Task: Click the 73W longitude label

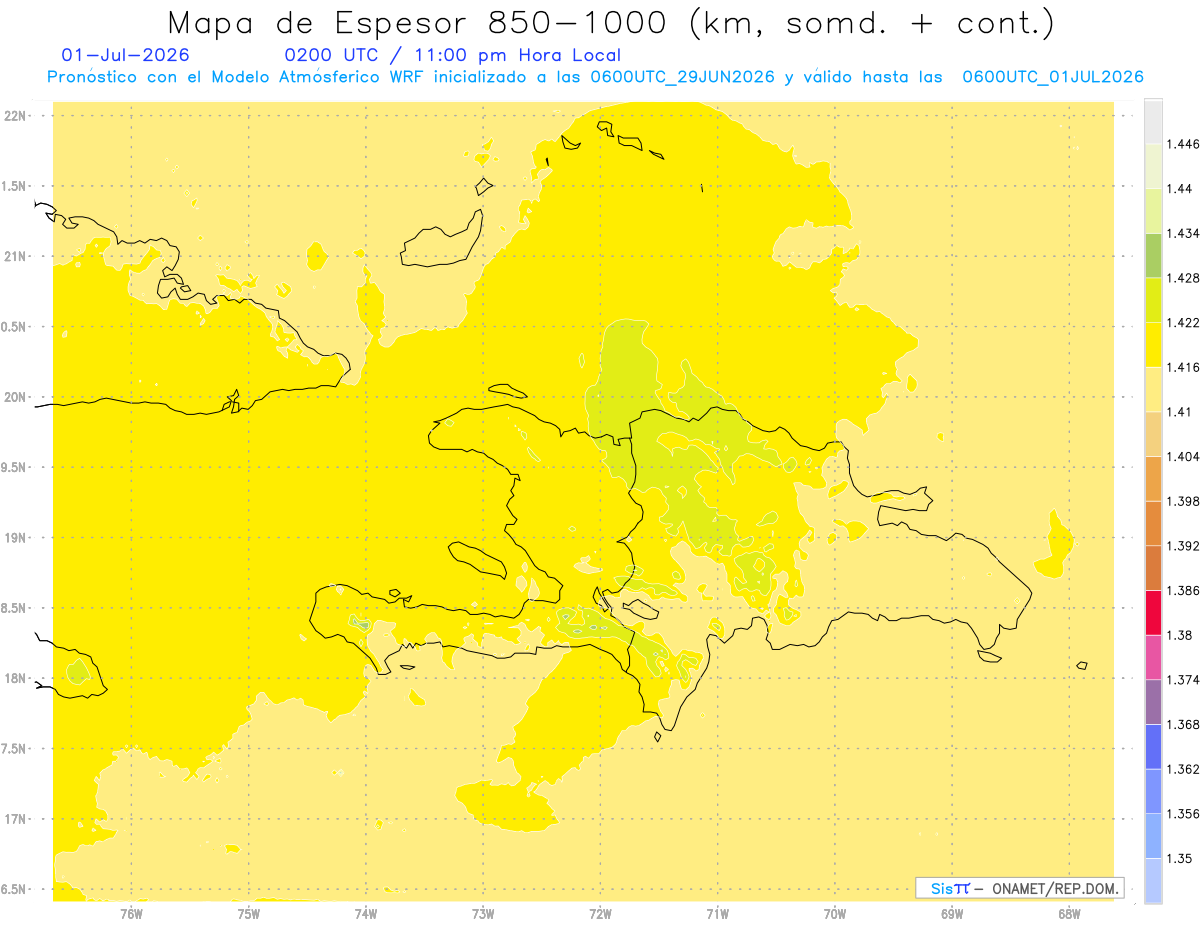Action: [483, 913]
